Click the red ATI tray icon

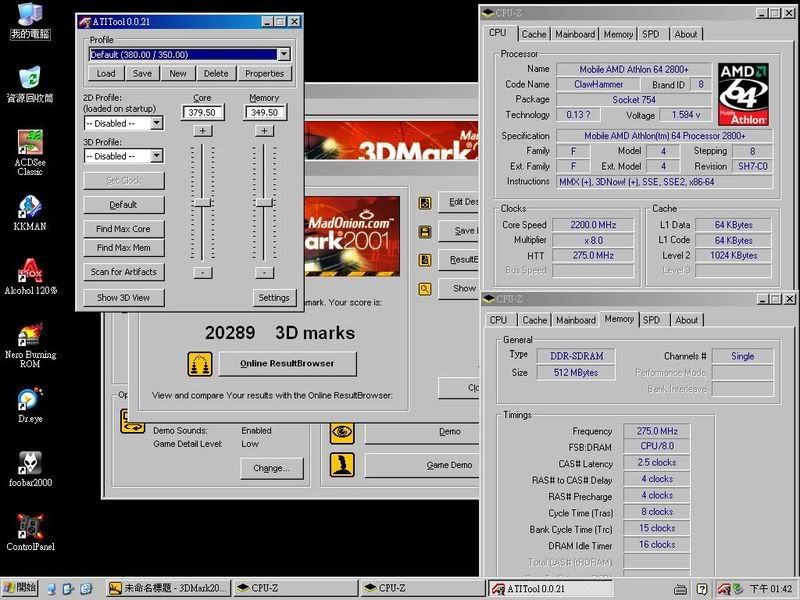point(723,589)
